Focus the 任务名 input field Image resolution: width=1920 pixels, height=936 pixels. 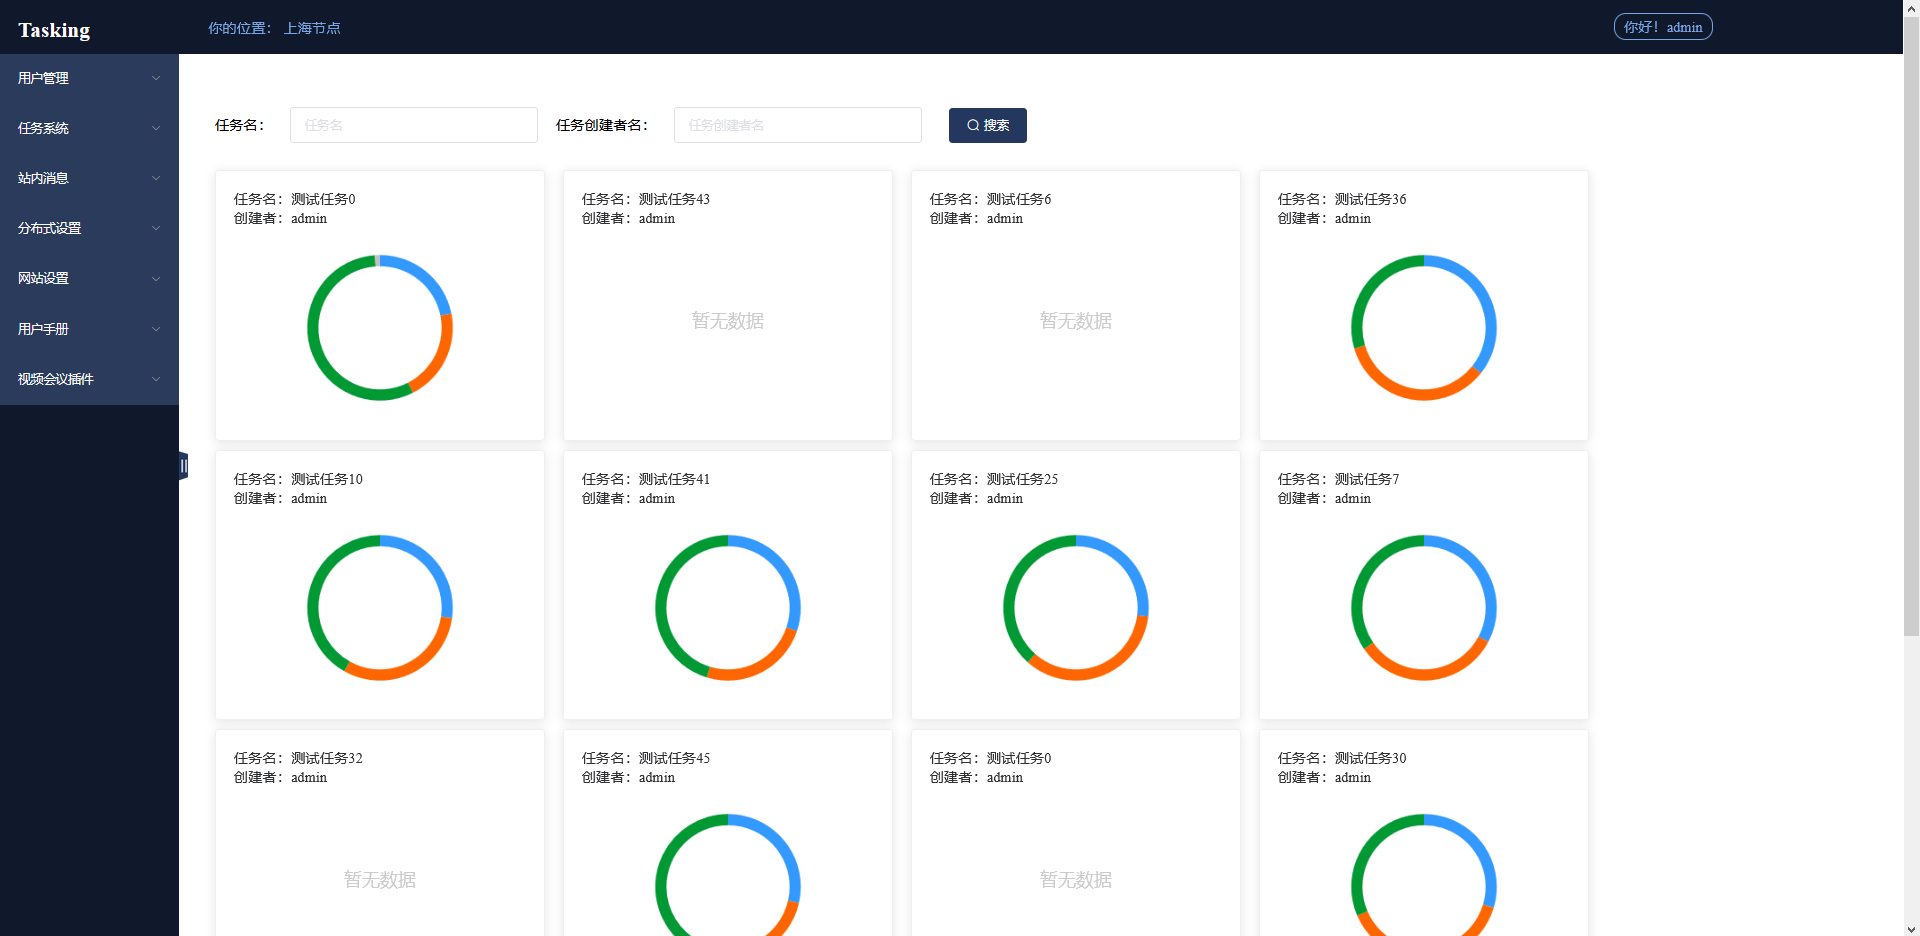click(414, 125)
